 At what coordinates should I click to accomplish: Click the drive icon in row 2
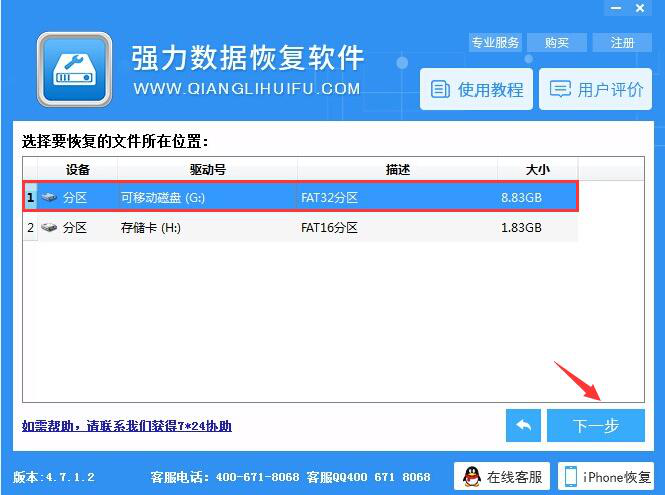coord(49,227)
